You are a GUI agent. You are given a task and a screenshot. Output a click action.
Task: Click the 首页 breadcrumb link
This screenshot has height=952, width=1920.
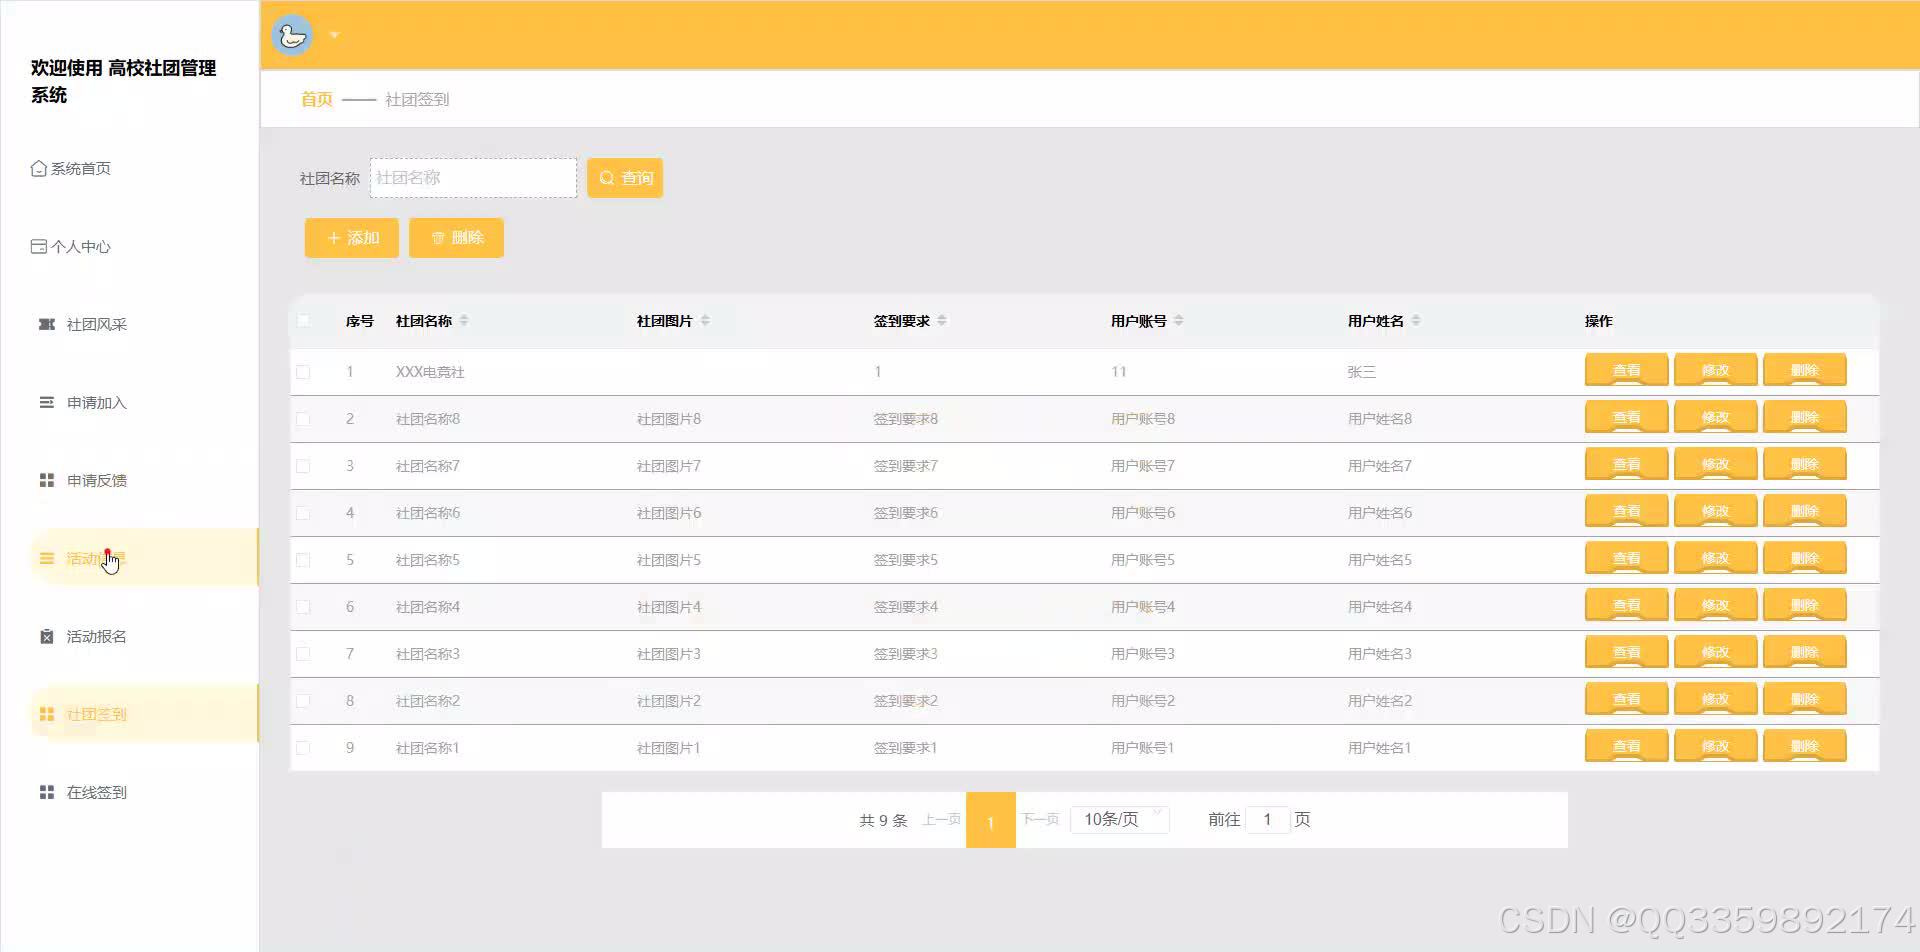[x=316, y=99]
